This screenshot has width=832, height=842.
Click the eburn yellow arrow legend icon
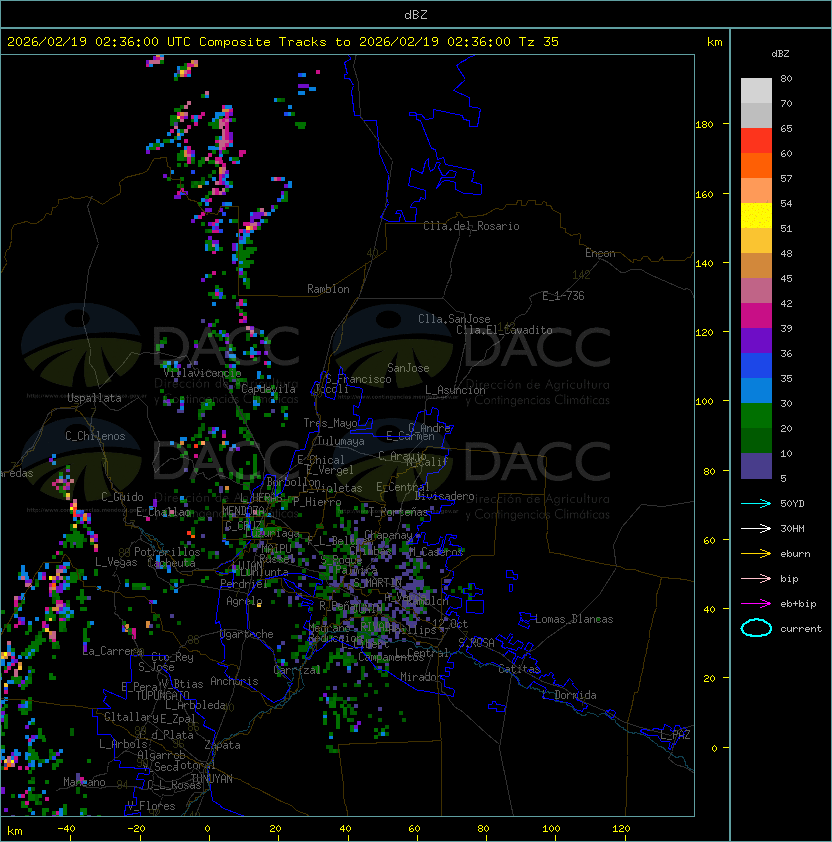(756, 553)
